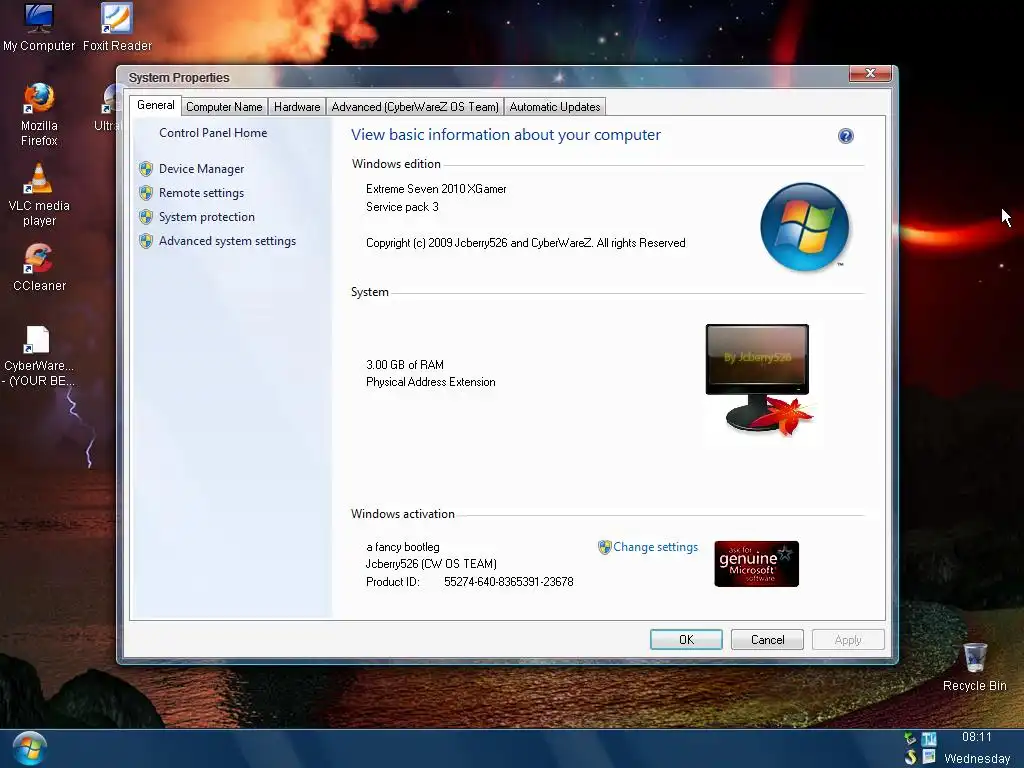Confirm with the OK button
Viewport: 1024px width, 768px height.
click(686, 640)
